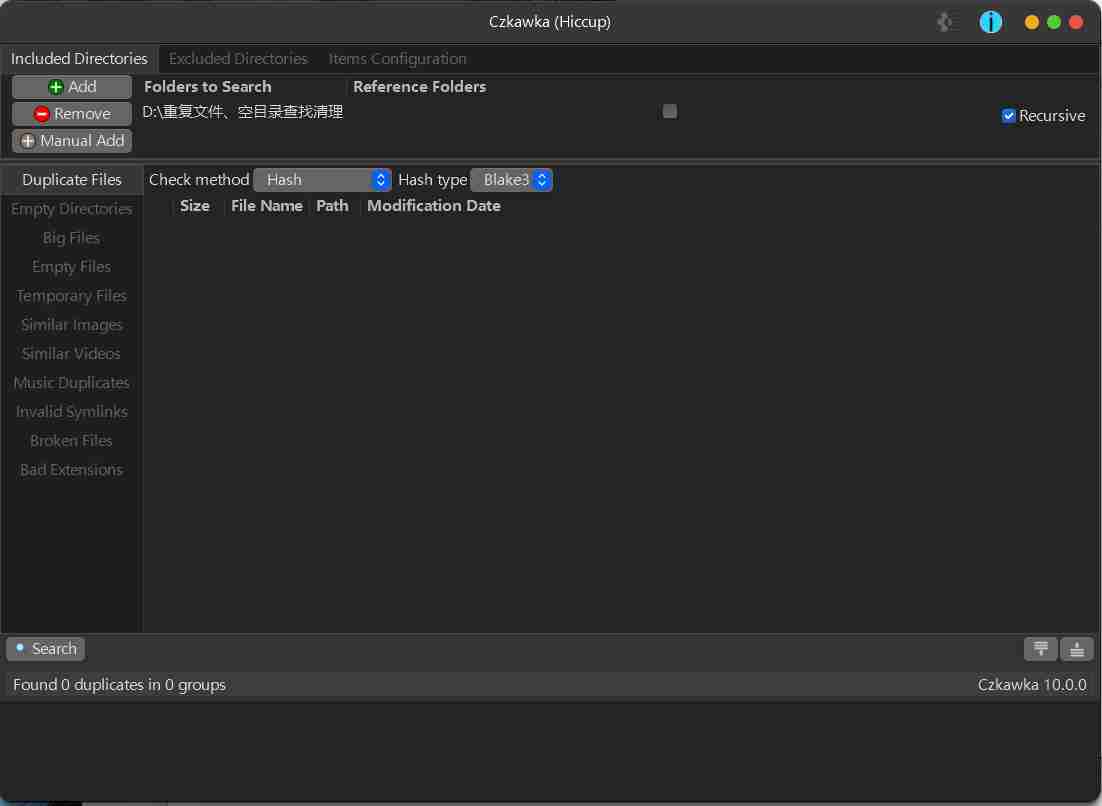Click the green plus Add folder button

coord(72,87)
